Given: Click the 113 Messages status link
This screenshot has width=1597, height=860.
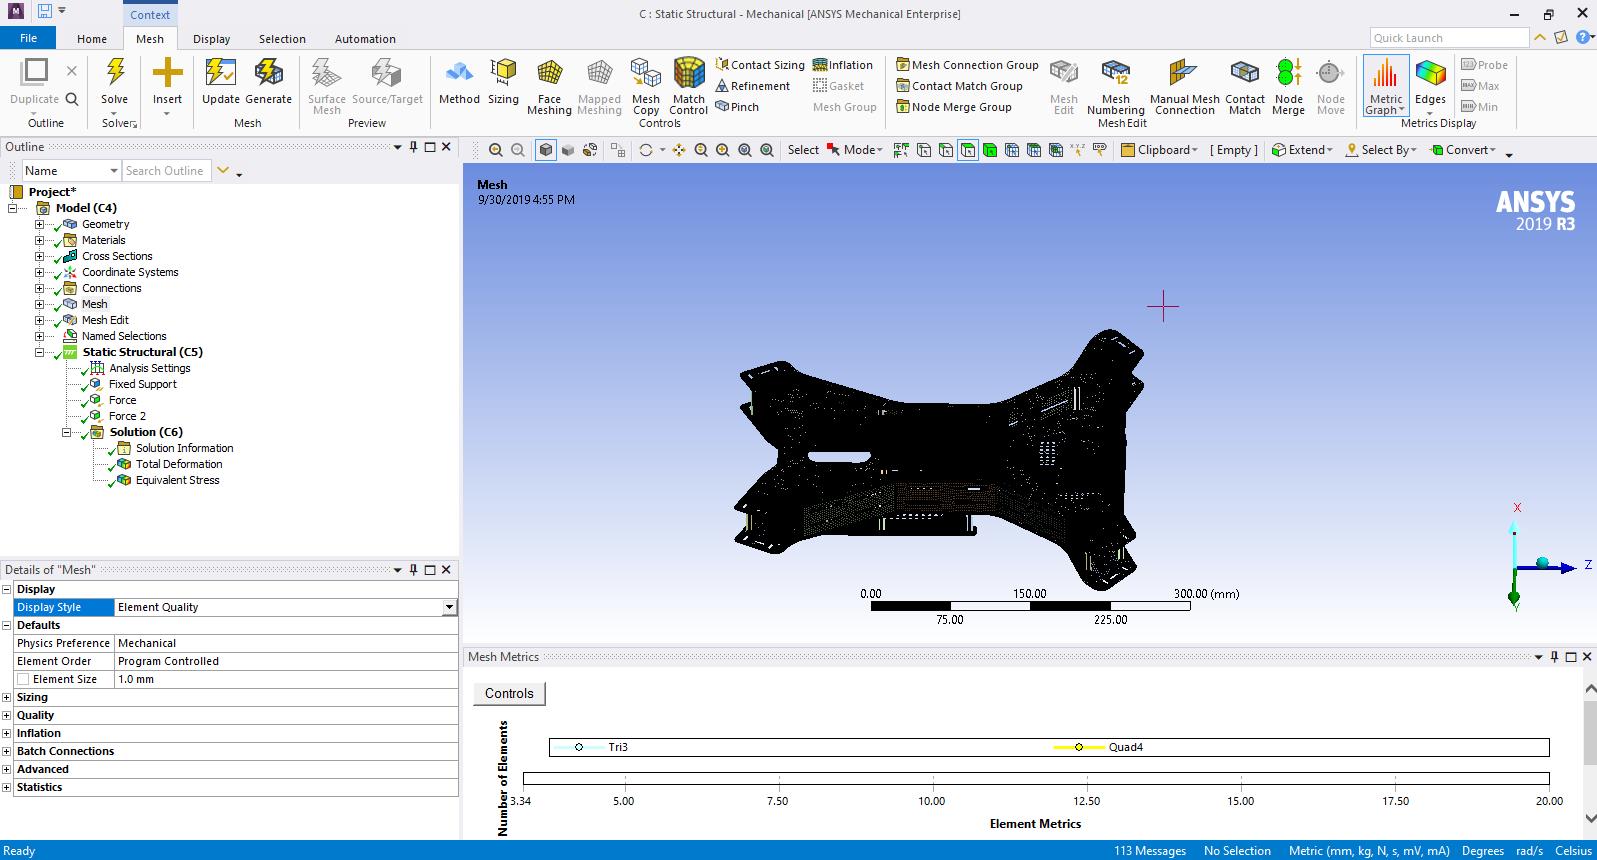Looking at the screenshot, I should coord(1149,851).
